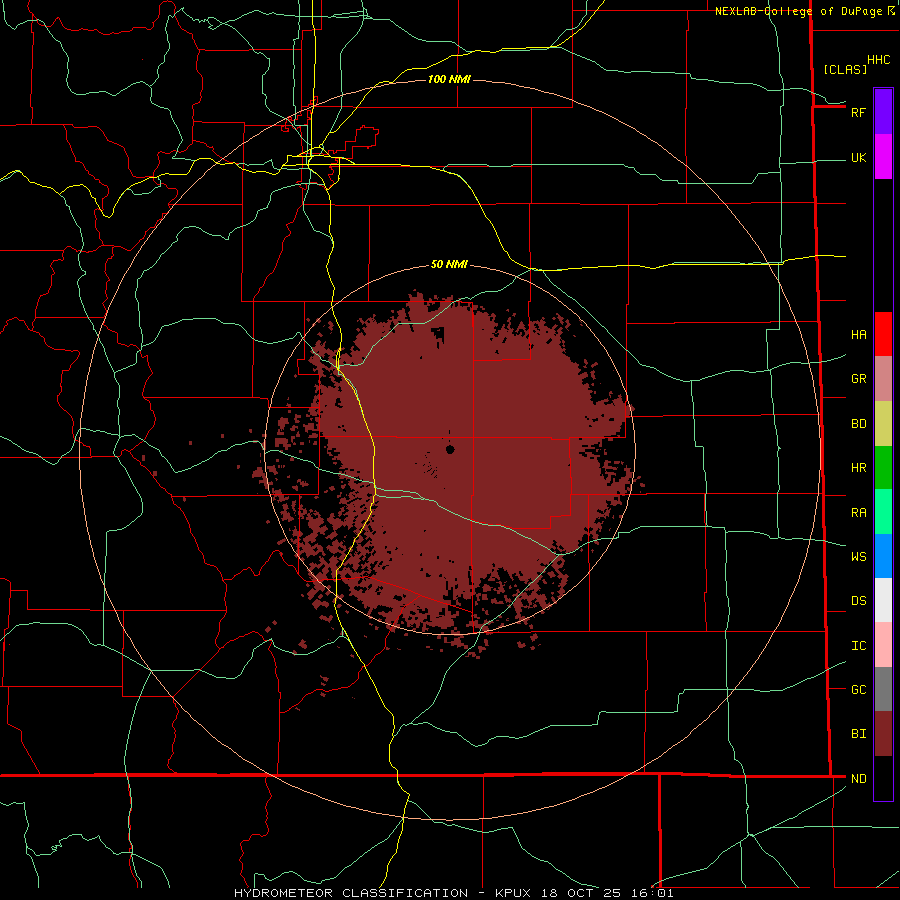Click the GR salmon legend swatch
900x900 pixels.
[x=883, y=379]
